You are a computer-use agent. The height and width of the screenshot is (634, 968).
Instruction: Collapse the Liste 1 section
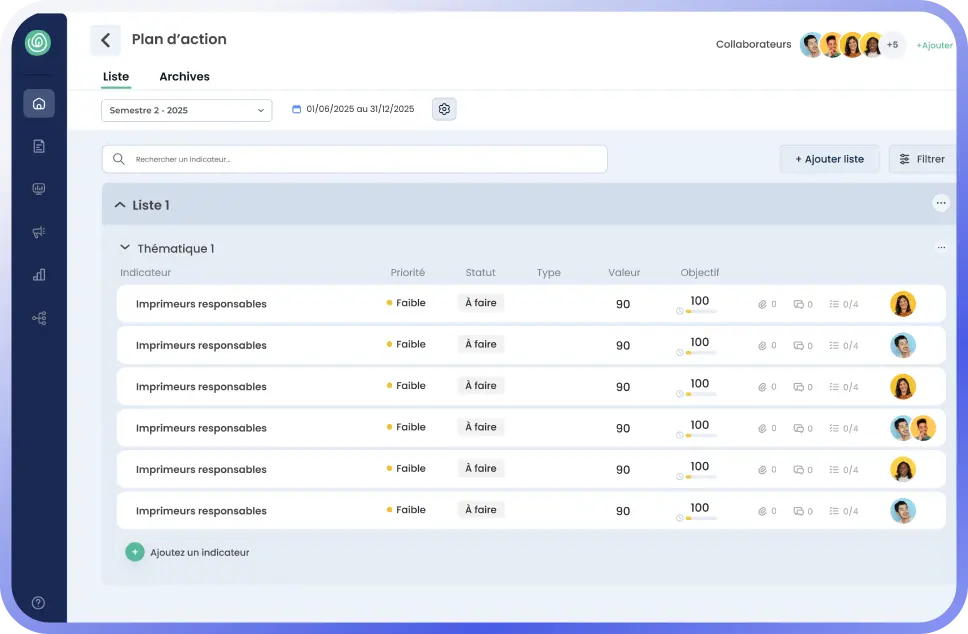click(120, 205)
